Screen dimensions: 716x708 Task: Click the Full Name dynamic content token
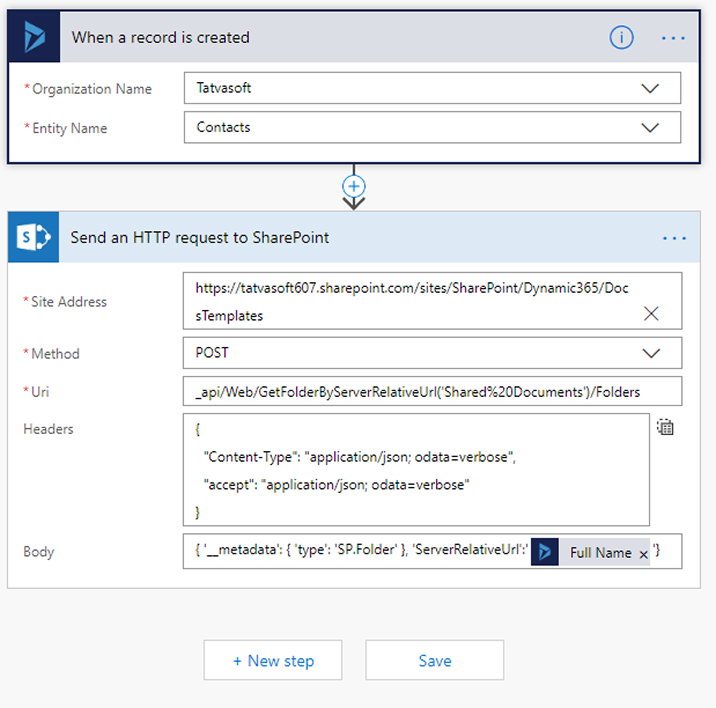(x=590, y=552)
